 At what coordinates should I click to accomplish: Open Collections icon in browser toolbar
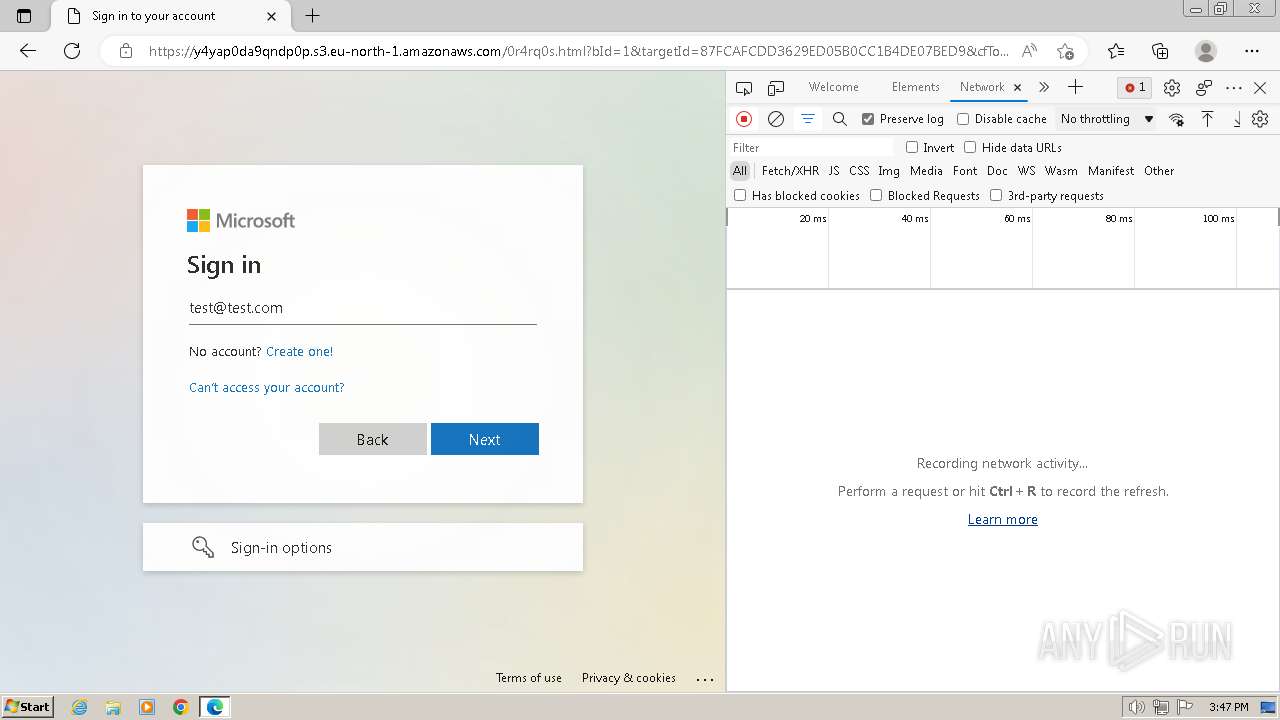pyautogui.click(x=1160, y=51)
